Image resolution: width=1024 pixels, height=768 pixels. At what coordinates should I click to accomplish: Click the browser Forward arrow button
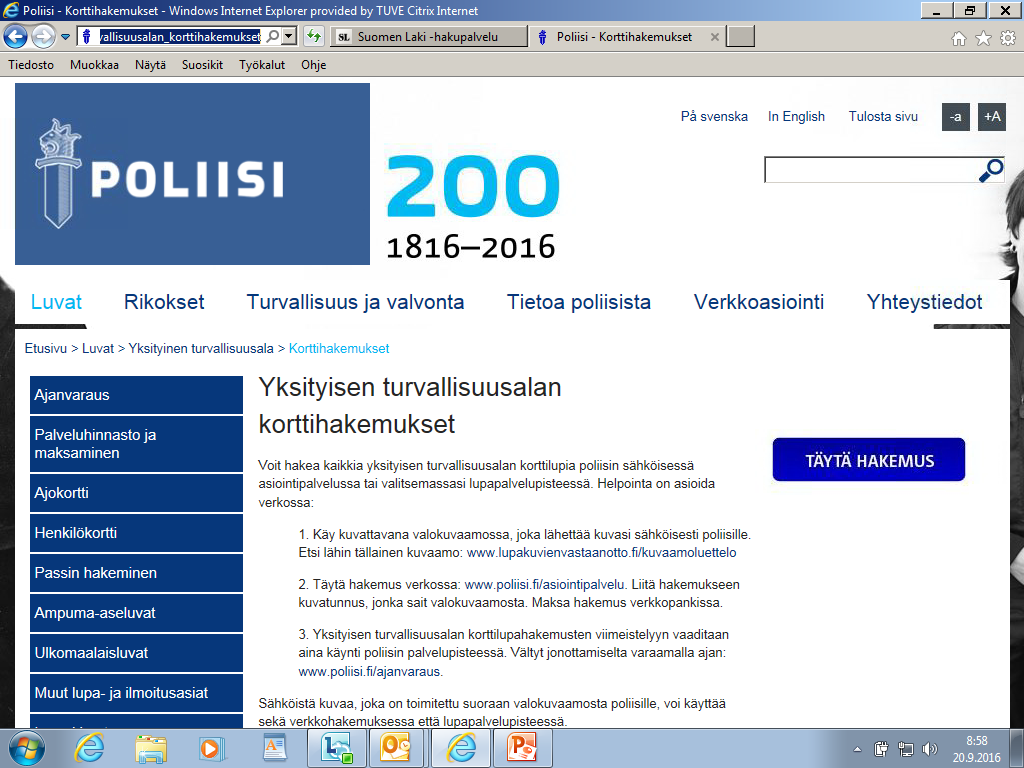click(x=43, y=37)
